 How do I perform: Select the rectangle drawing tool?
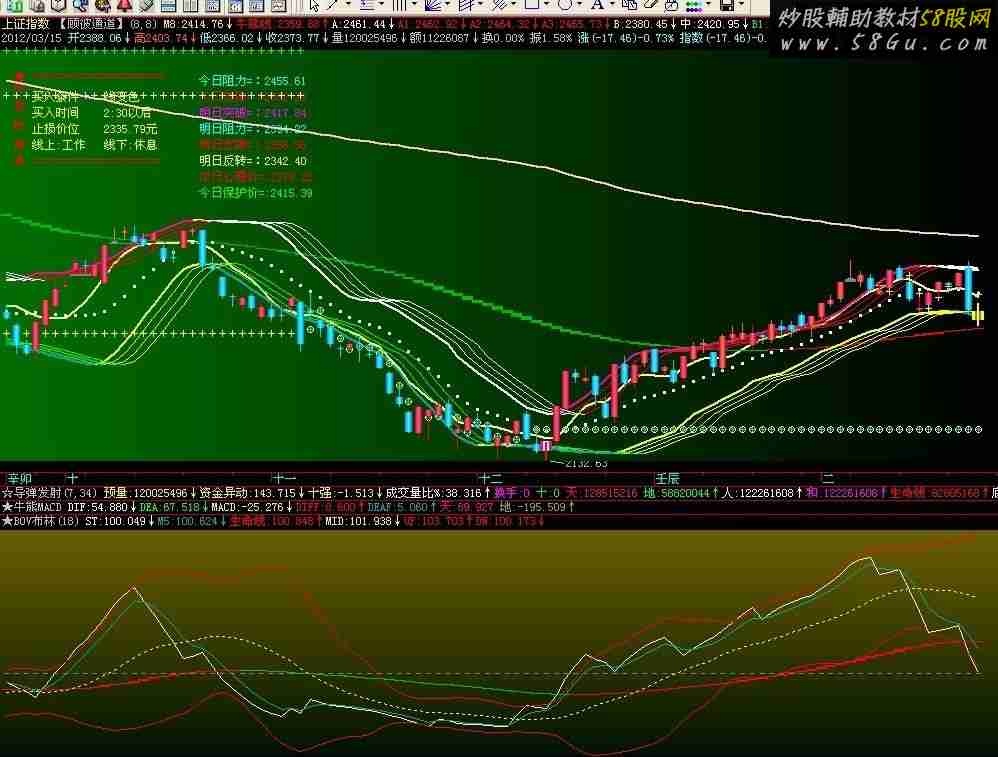(532, 4)
